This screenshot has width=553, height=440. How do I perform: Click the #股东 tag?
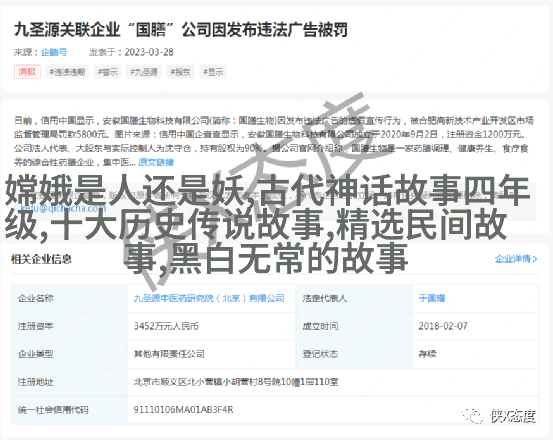[180, 72]
